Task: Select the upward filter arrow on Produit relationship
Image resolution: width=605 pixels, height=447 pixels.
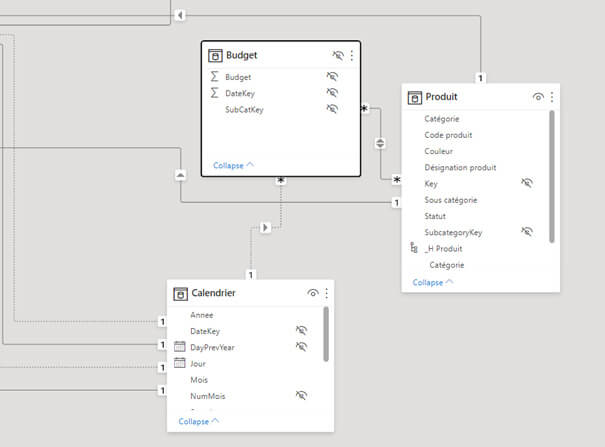Action: point(180,175)
